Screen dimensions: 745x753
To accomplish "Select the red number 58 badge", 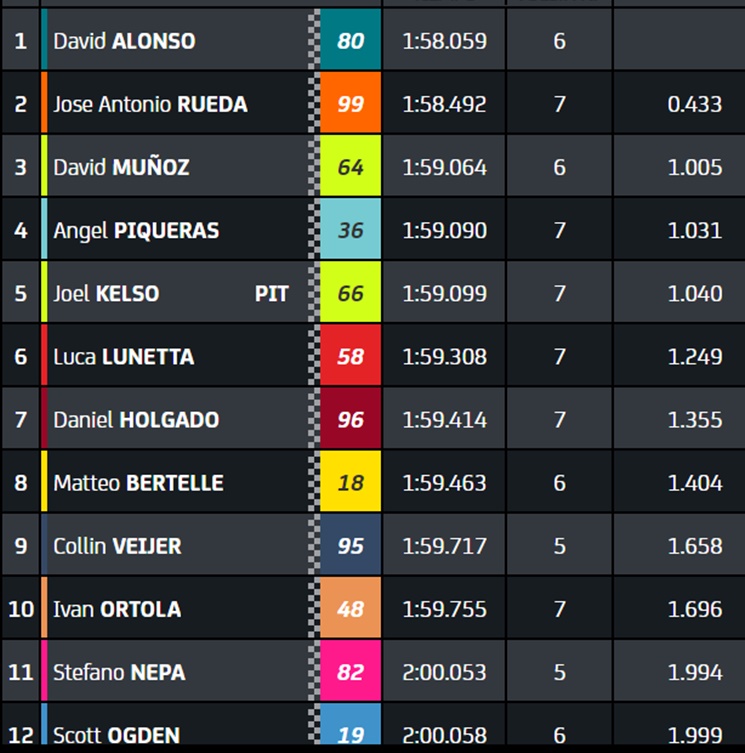I will tap(350, 355).
